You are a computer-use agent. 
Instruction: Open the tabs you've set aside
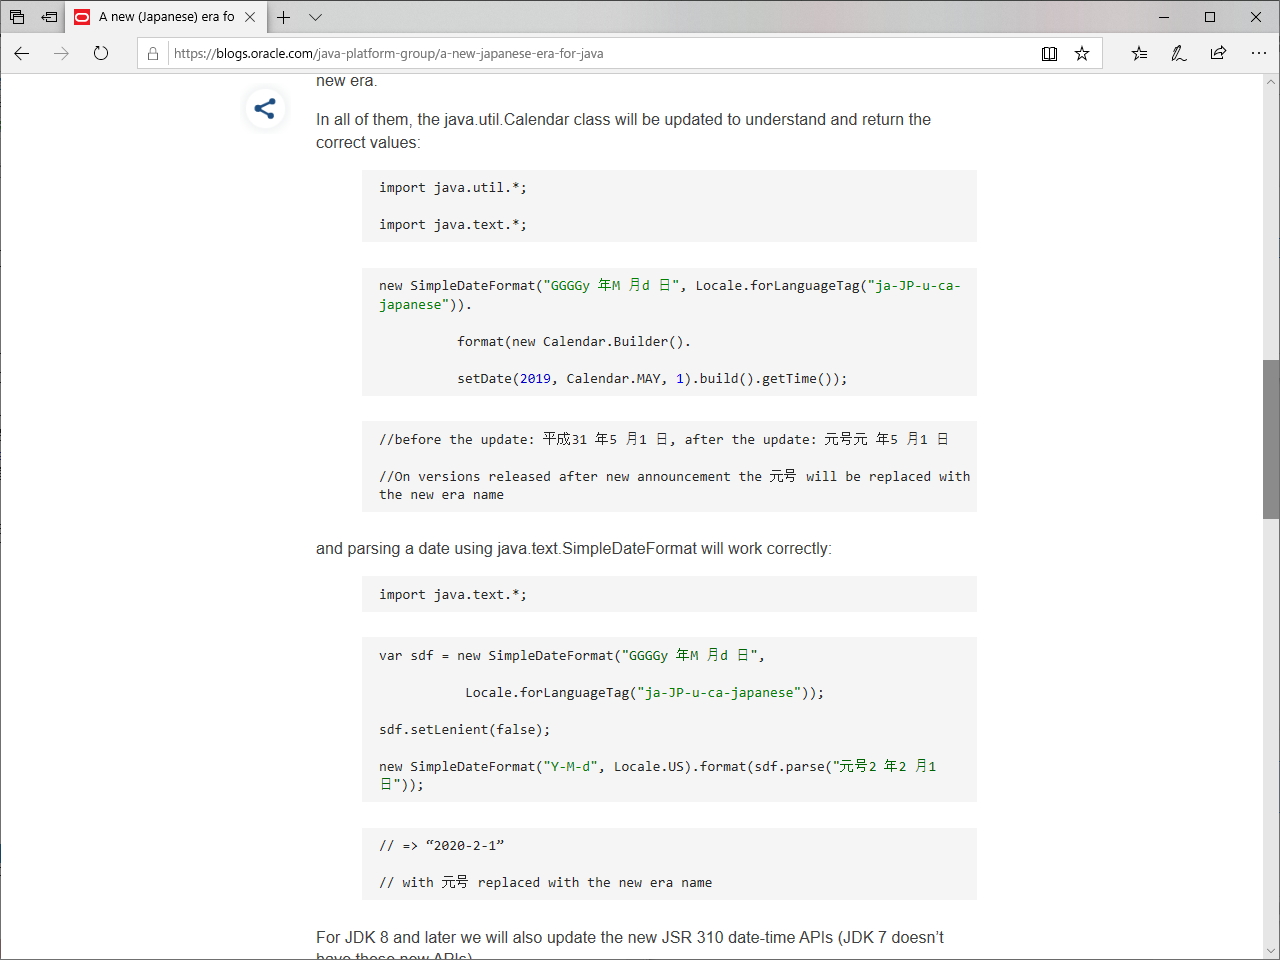pyautogui.click(x=17, y=17)
